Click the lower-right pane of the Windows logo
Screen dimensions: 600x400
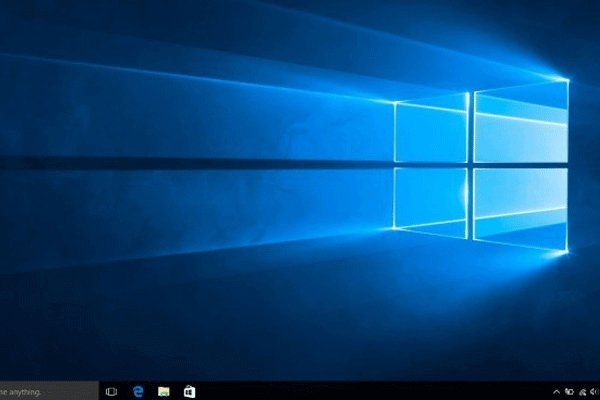click(x=520, y=207)
